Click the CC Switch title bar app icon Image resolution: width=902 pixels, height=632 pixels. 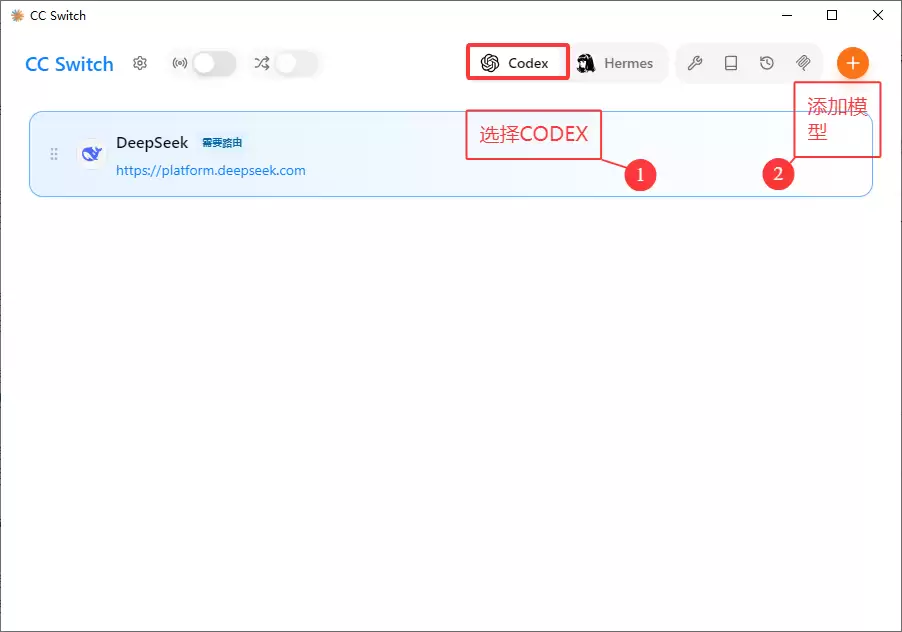(17, 16)
